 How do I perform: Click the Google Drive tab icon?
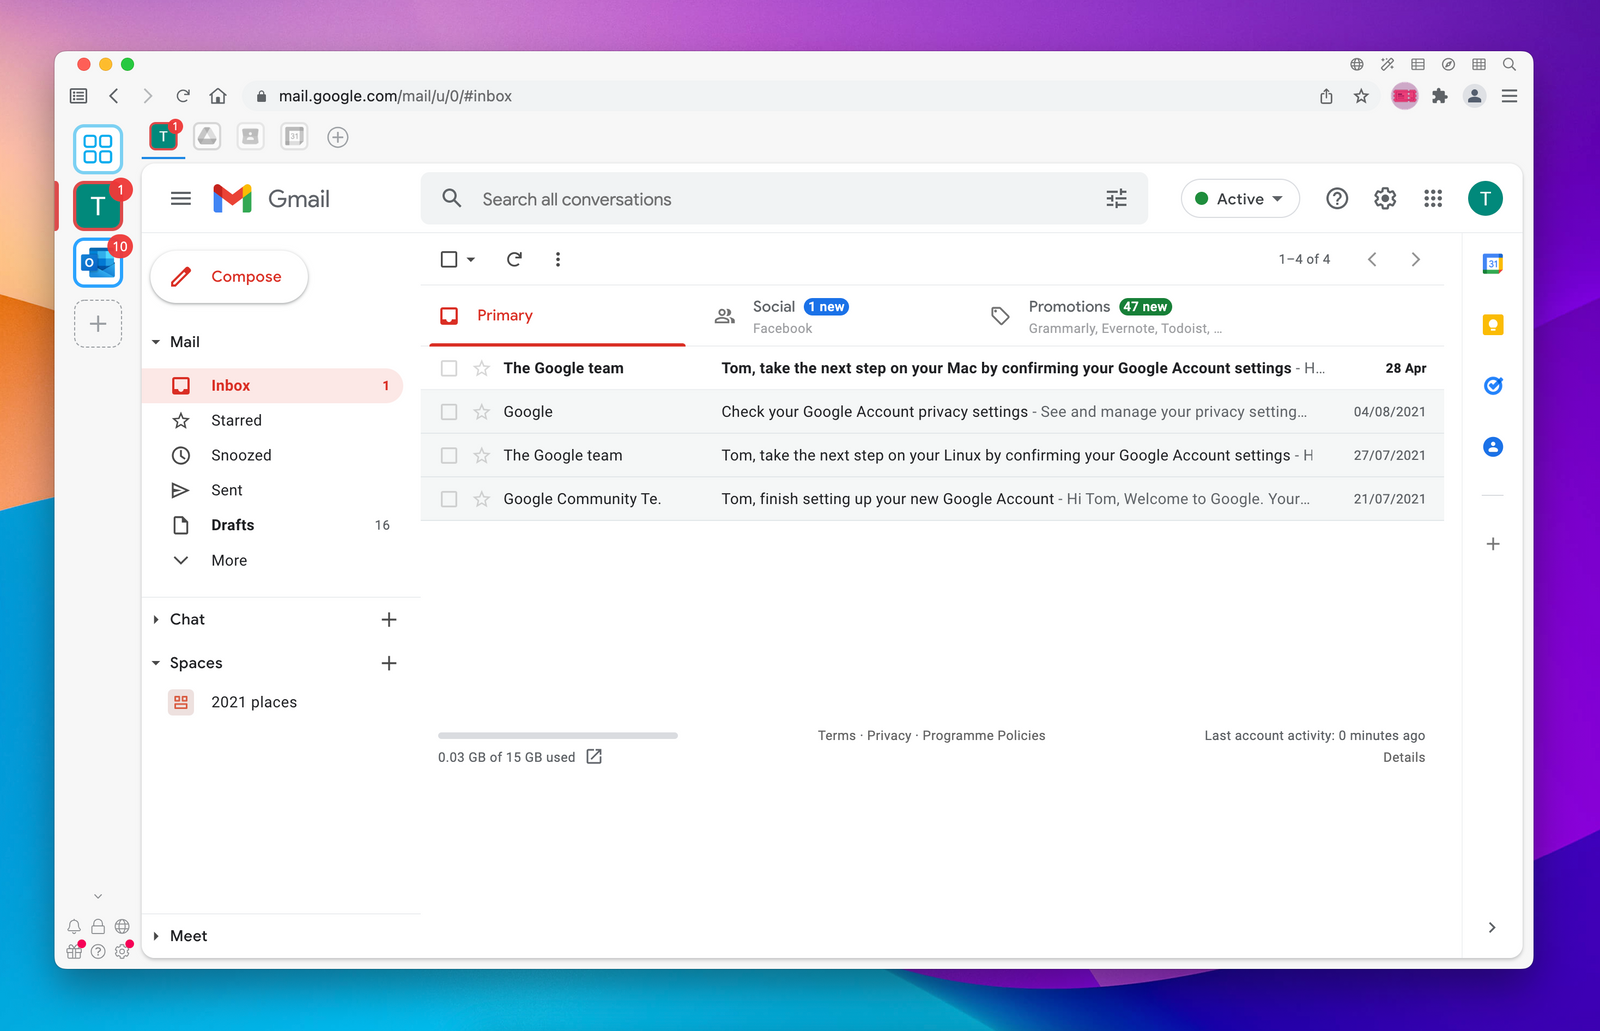207,137
